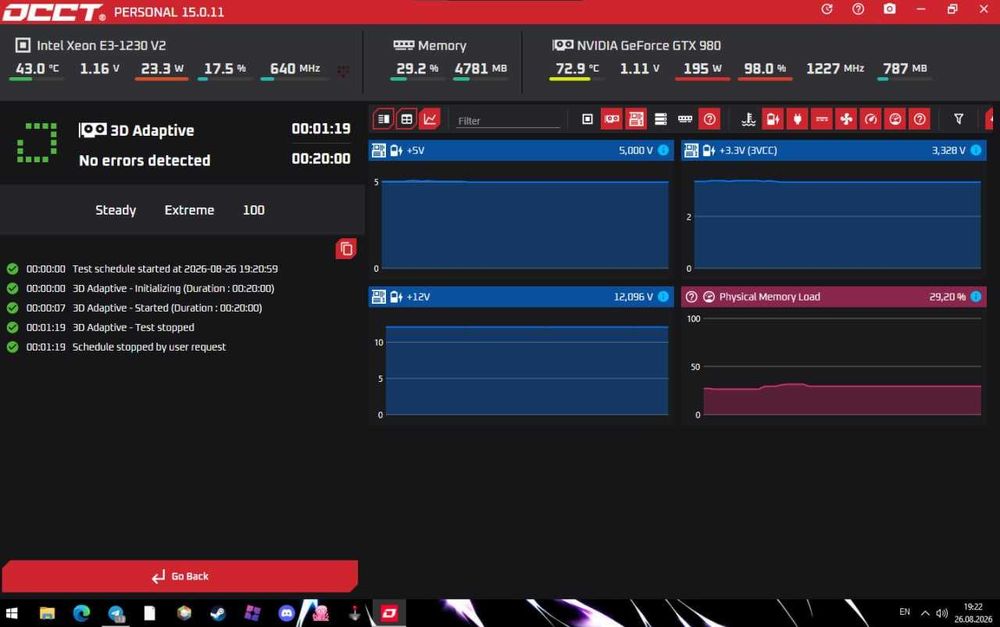Open the volume control in system tray
Viewport: 1000px width, 627px height.
(x=942, y=613)
